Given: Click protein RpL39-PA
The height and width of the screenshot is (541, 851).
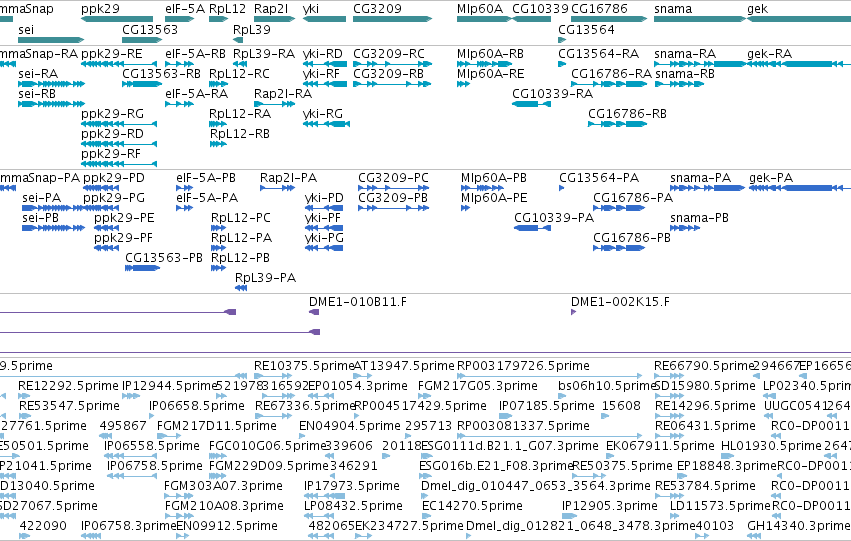Looking at the screenshot, I should pyautogui.click(x=265, y=278).
